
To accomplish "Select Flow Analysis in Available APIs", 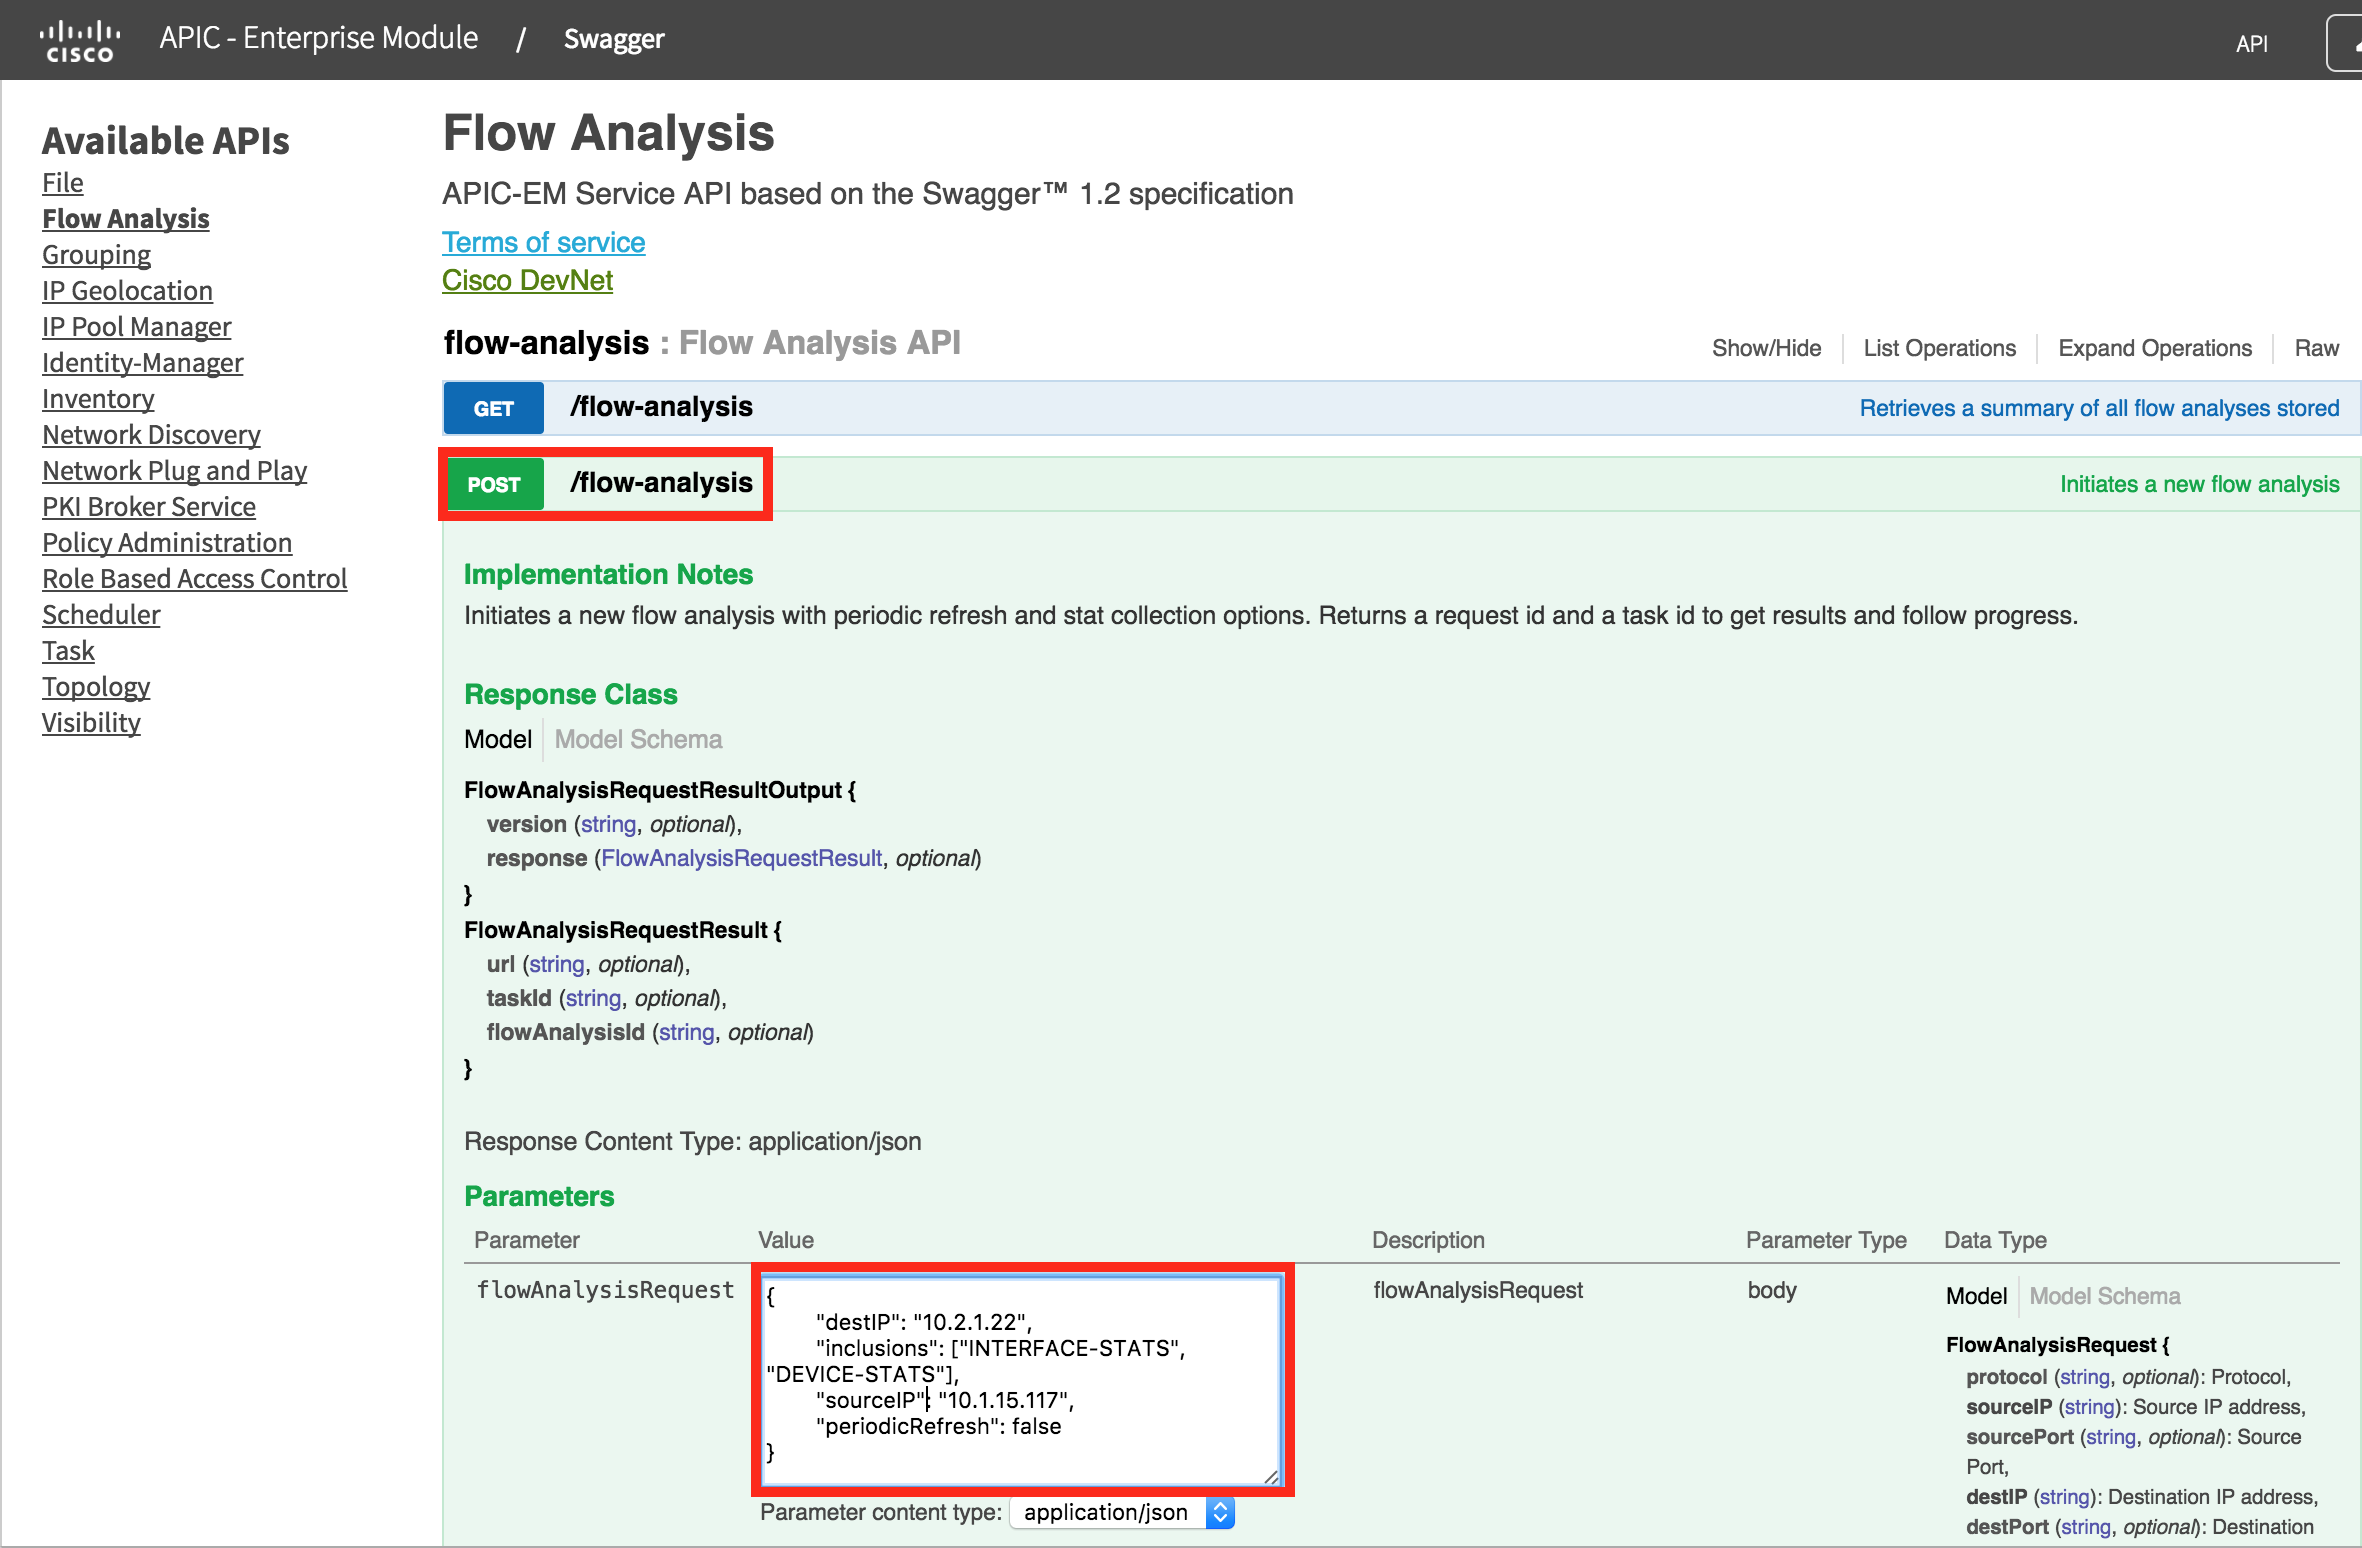I will pyautogui.click(x=126, y=219).
